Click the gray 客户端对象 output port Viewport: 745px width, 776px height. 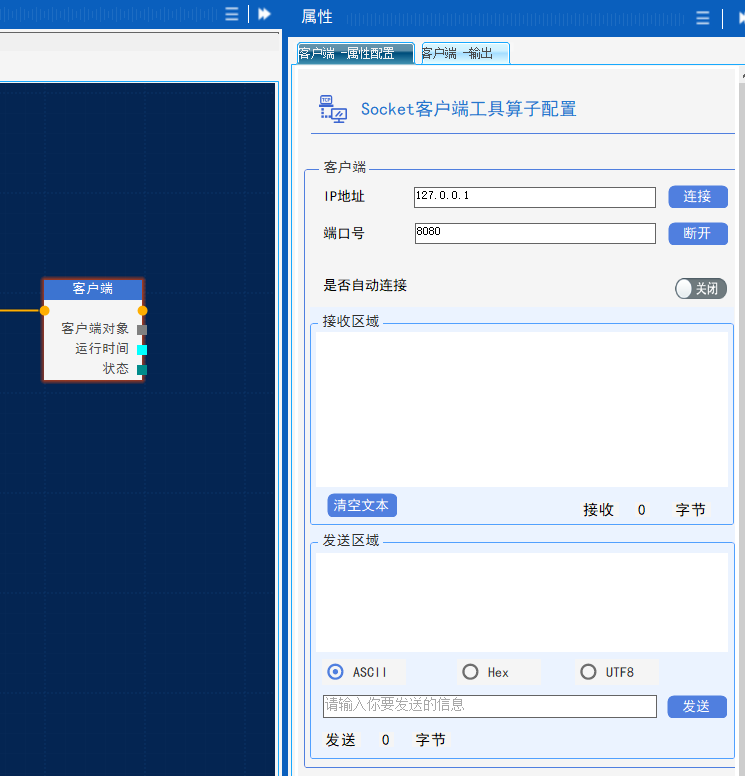click(142, 330)
